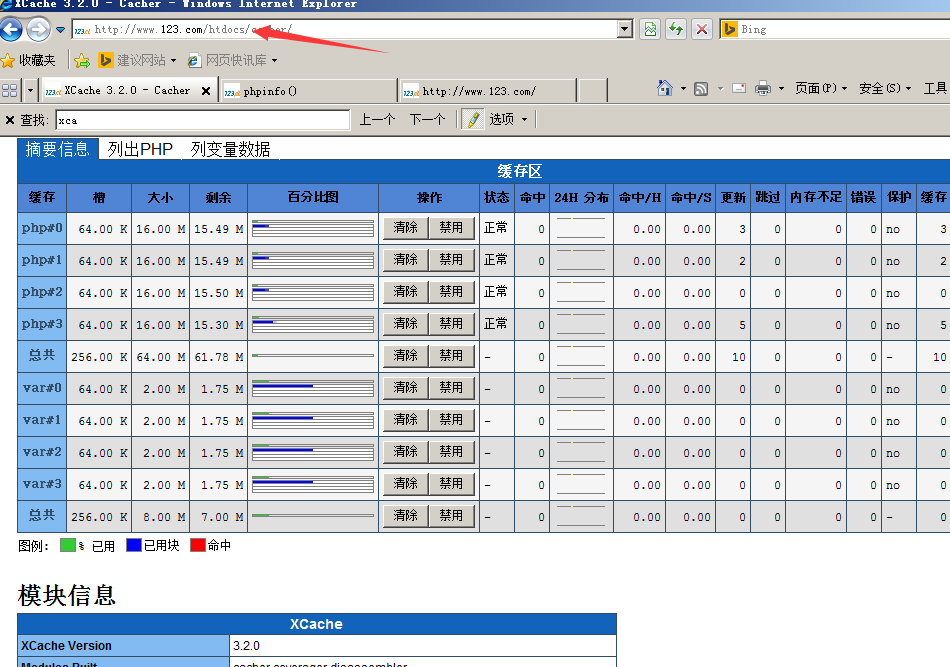This screenshot has height=667, width=950.
Task: Switch to http://www.123.com/ tab
Action: tap(488, 91)
